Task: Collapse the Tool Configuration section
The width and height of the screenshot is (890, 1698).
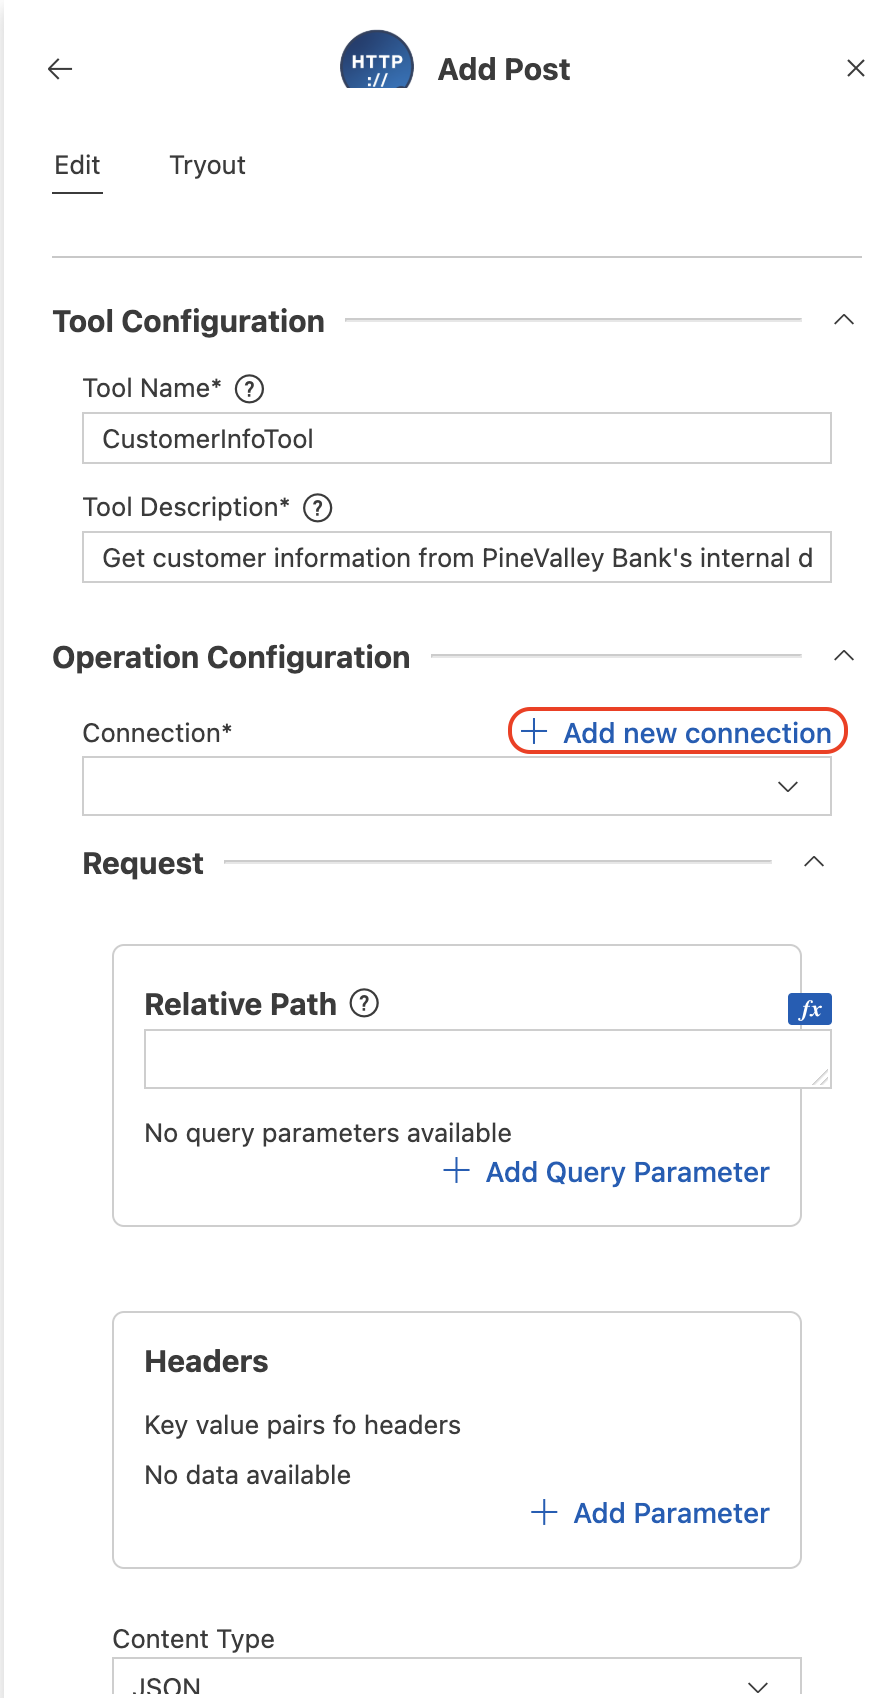Action: click(844, 320)
